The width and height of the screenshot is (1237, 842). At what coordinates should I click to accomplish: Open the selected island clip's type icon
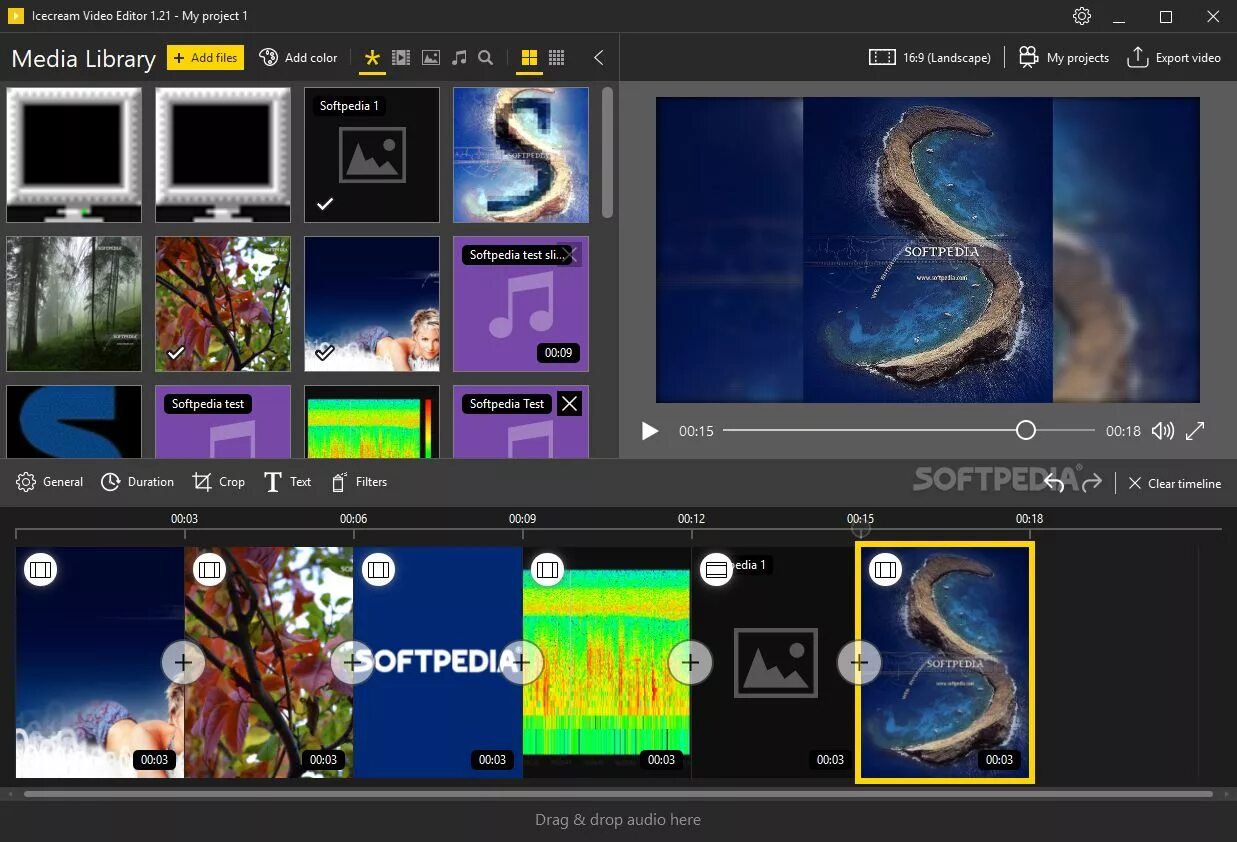[x=885, y=570]
